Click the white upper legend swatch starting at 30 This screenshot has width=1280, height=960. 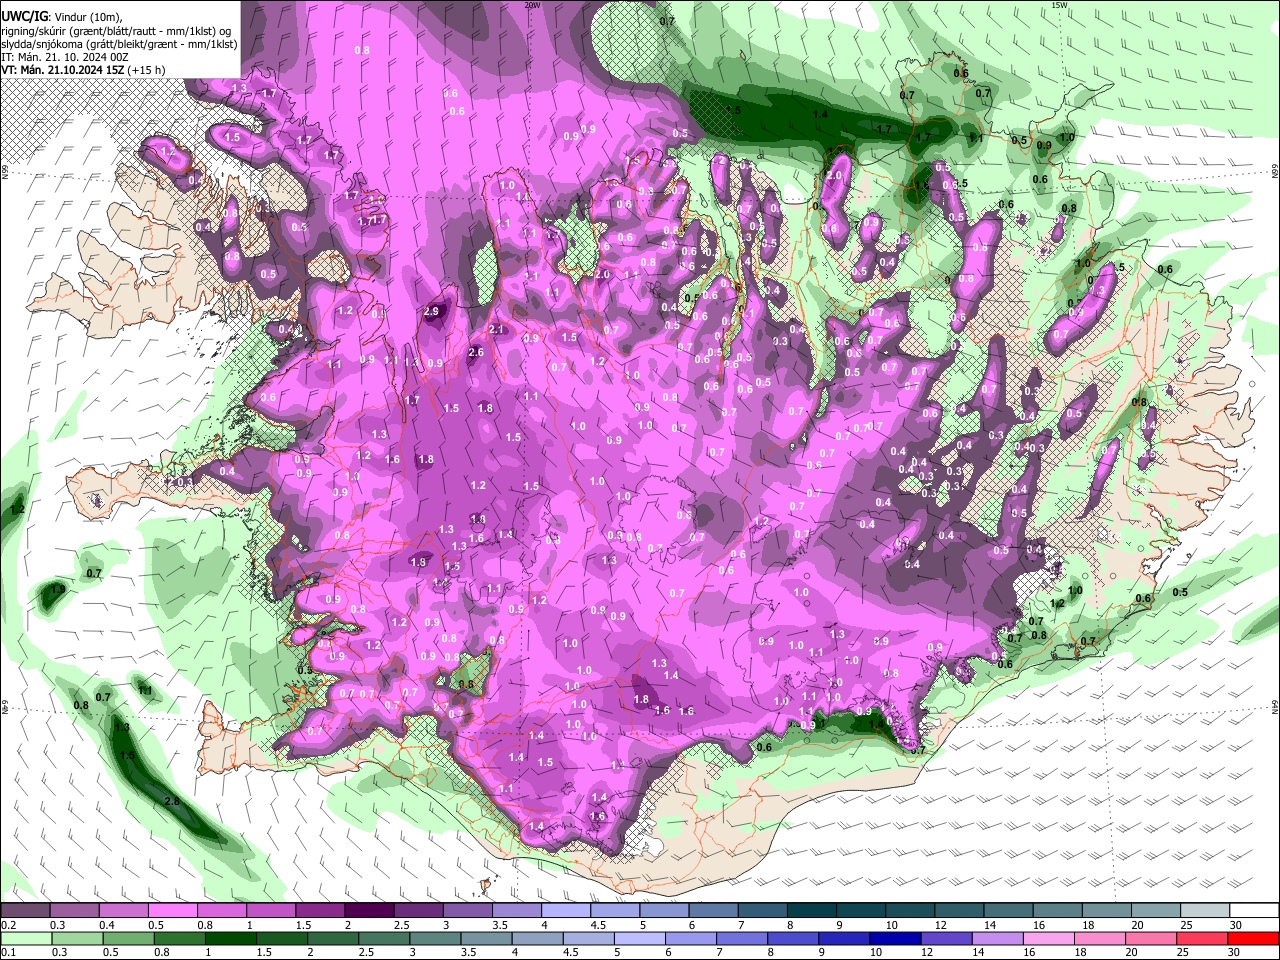point(1253,910)
